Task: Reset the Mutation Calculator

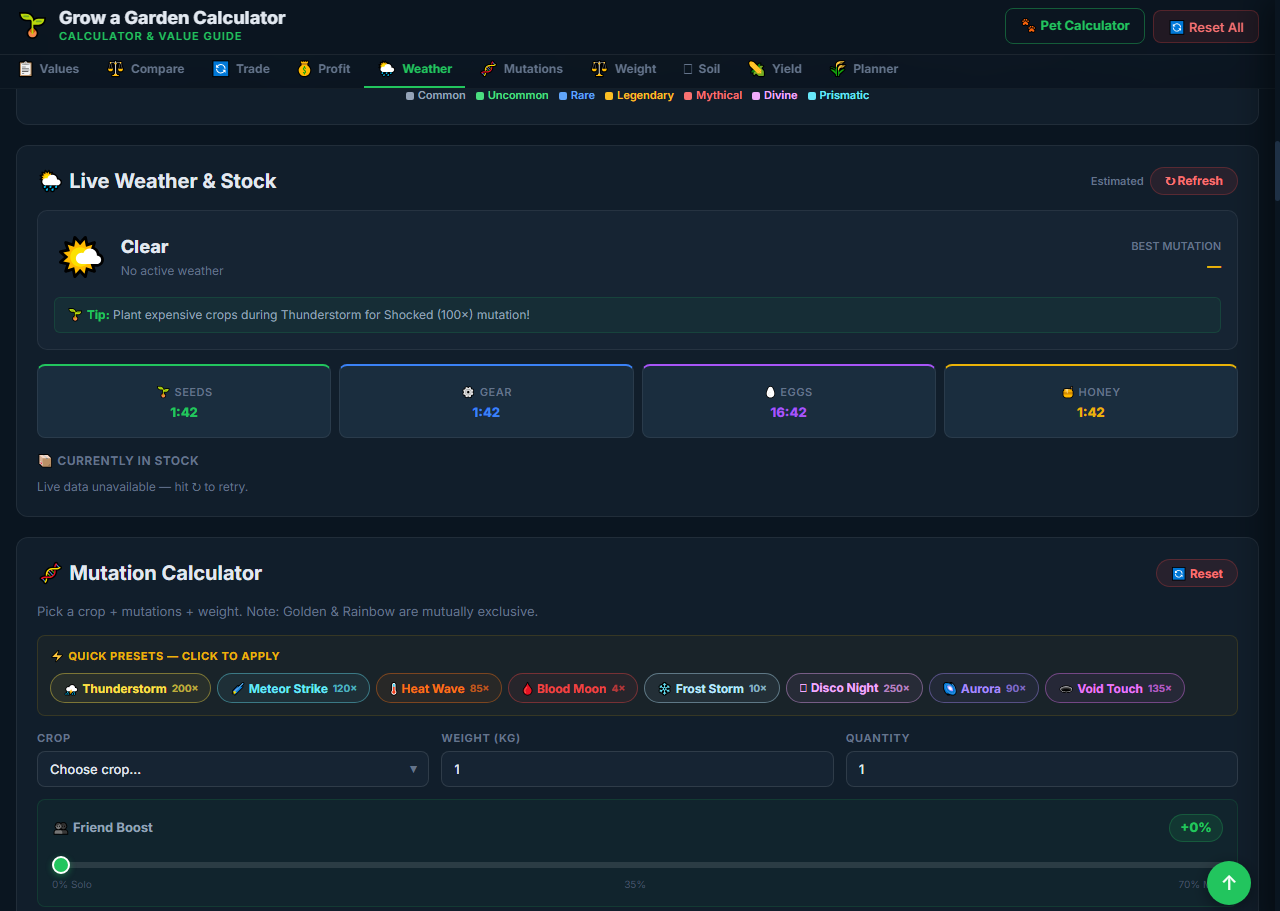Action: click(x=1197, y=573)
